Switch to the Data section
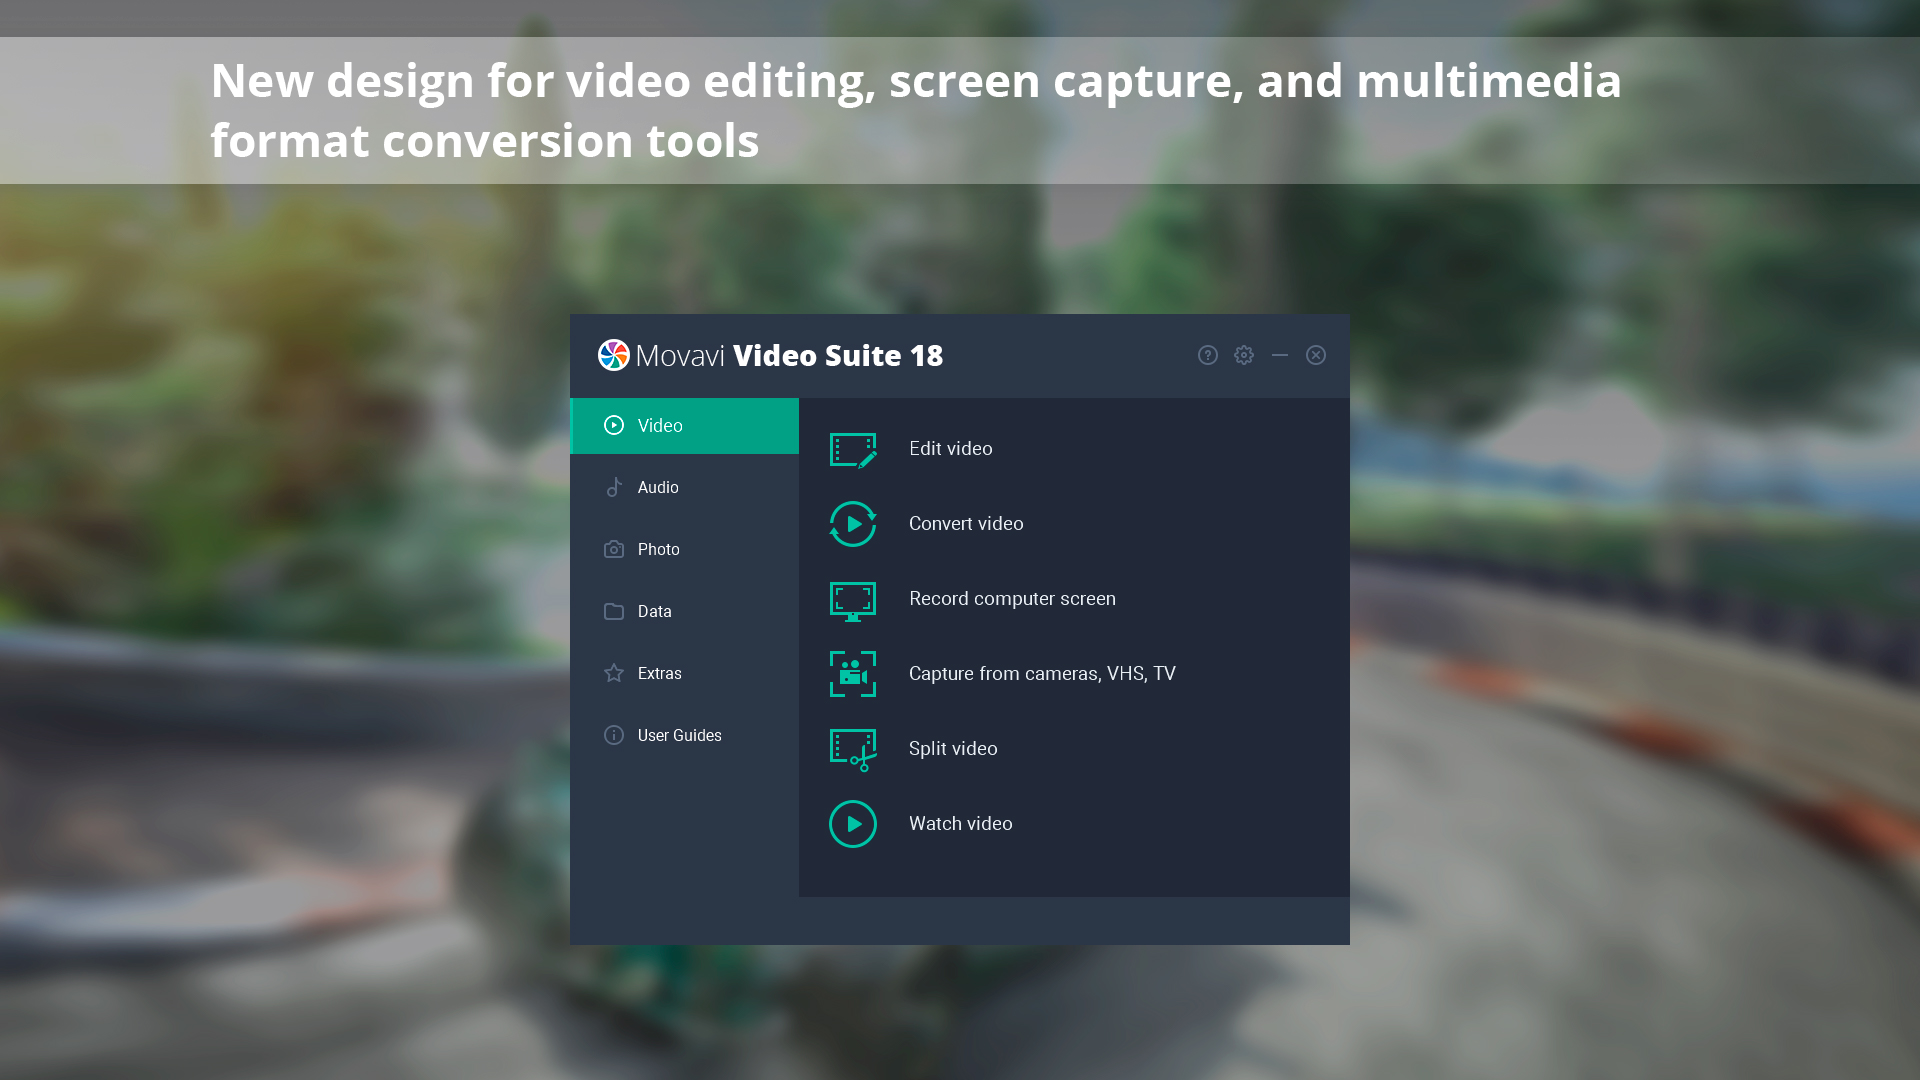The height and width of the screenshot is (1080, 1920). 654,611
